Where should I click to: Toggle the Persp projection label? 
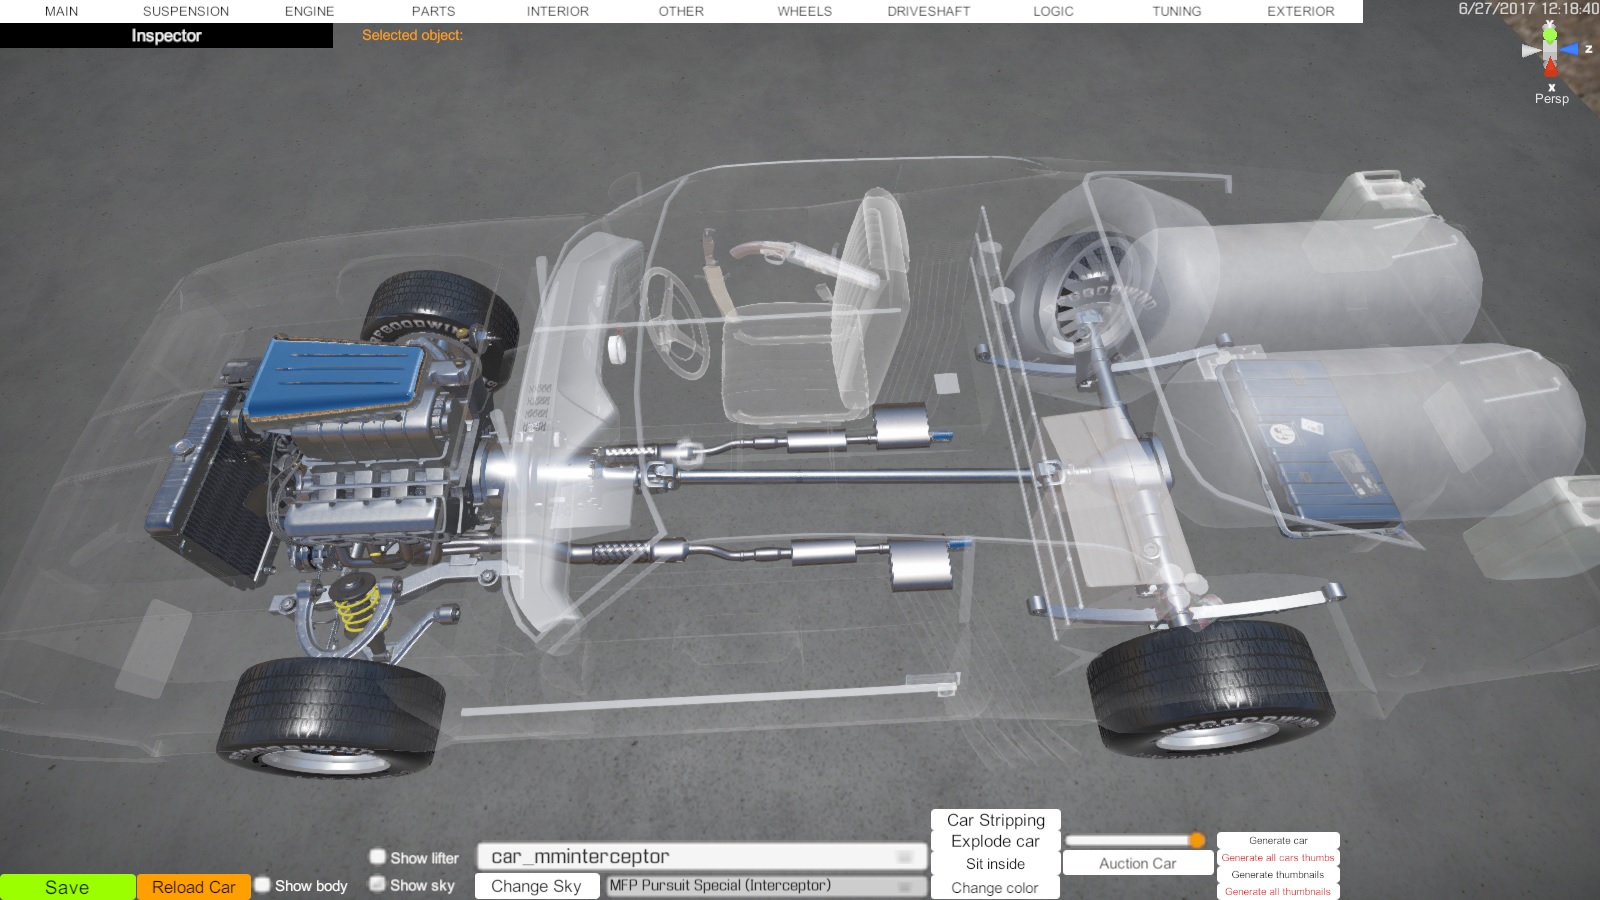[x=1551, y=98]
